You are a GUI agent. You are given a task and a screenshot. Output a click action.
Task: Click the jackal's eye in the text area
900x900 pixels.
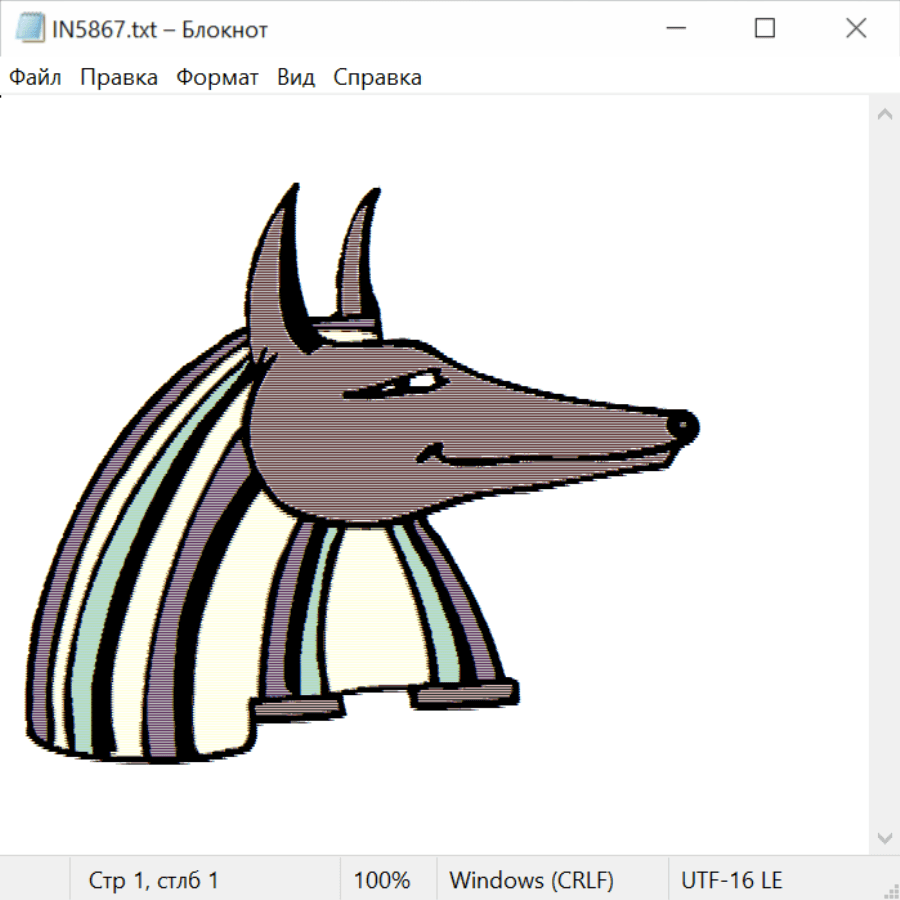(422, 382)
